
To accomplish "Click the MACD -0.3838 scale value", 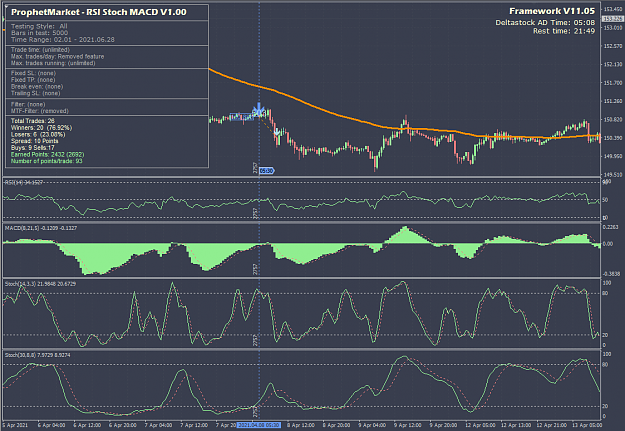I will click(x=612, y=274).
